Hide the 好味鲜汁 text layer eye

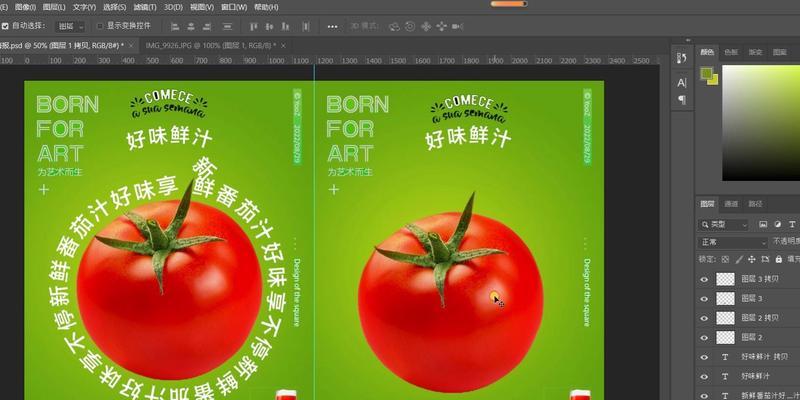click(x=705, y=377)
